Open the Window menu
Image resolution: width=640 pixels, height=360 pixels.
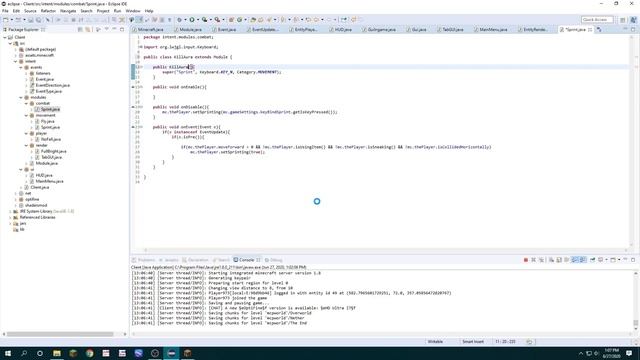point(133,11)
